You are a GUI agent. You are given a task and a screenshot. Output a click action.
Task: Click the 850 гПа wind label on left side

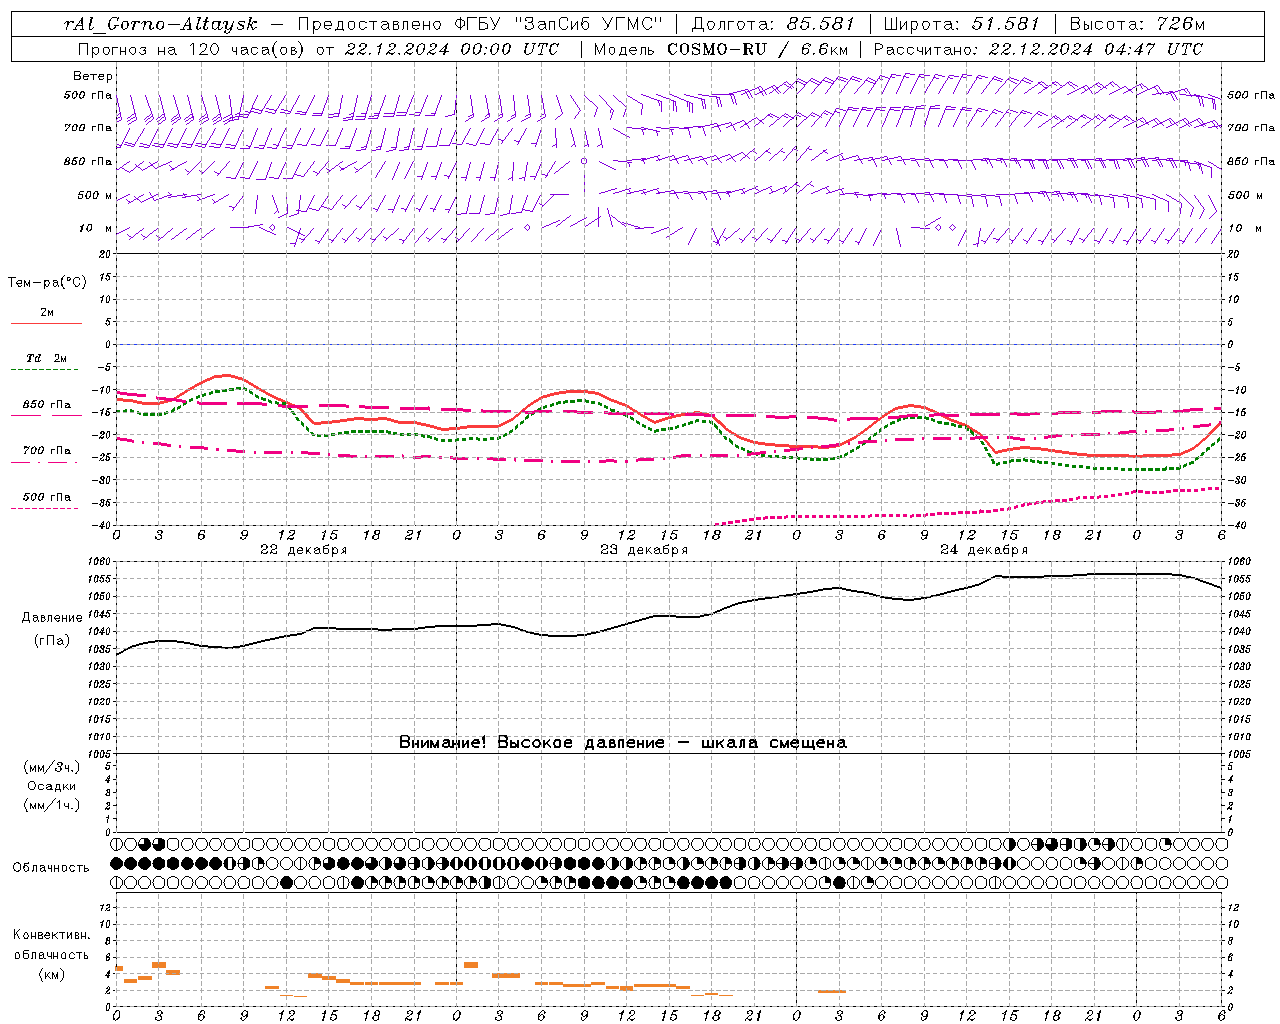(88, 161)
